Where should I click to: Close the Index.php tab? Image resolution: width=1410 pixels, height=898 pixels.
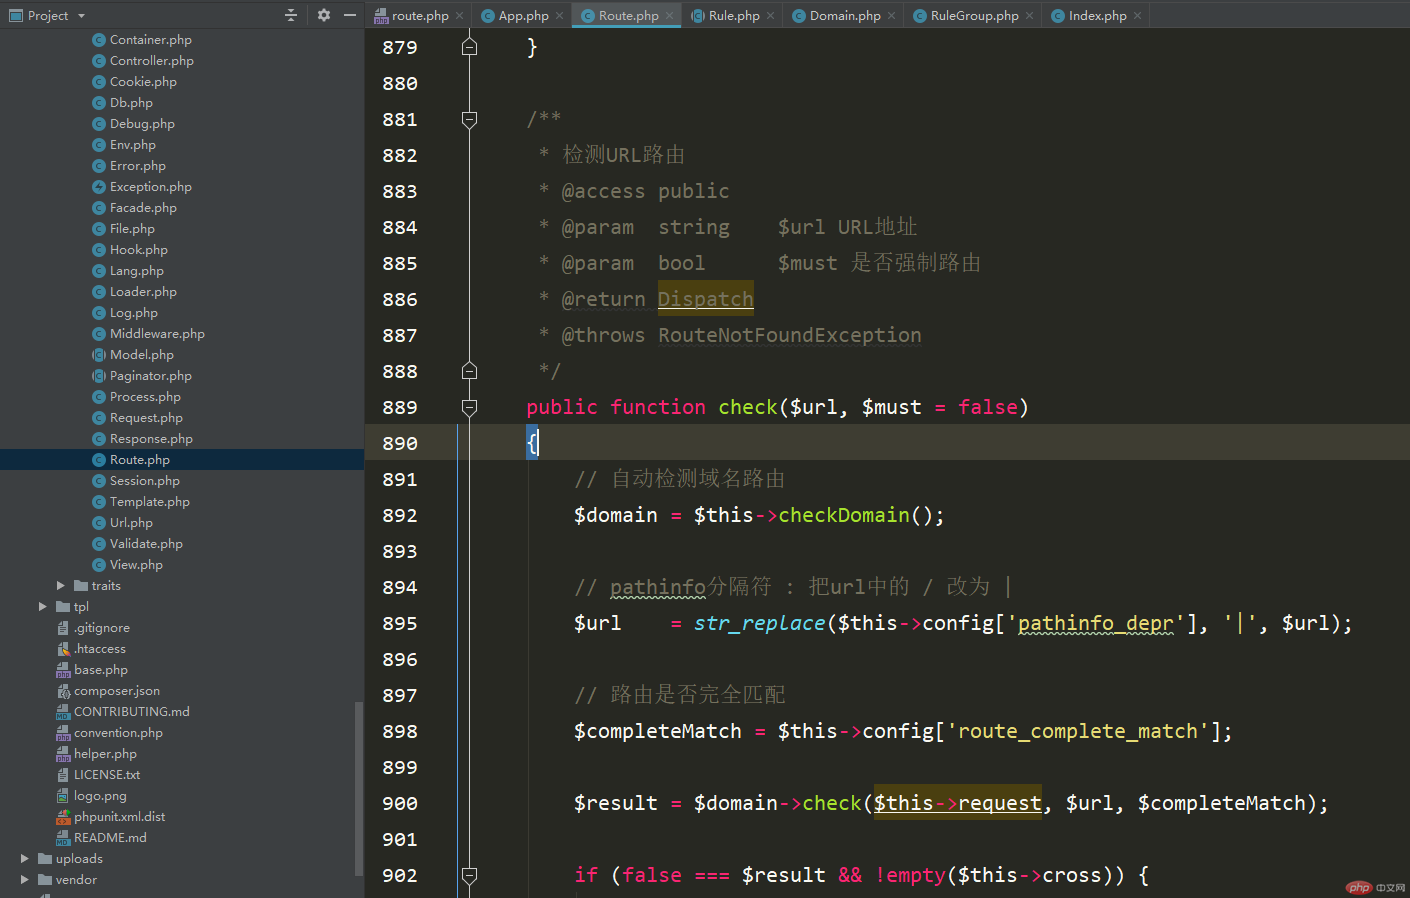1137,16
